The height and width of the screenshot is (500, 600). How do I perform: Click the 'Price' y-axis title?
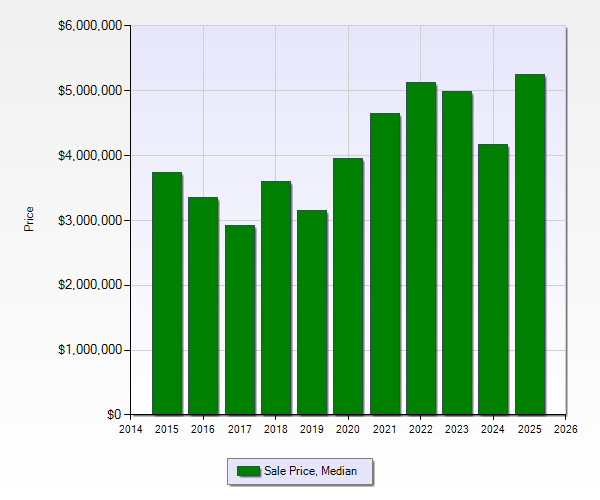(x=29, y=219)
